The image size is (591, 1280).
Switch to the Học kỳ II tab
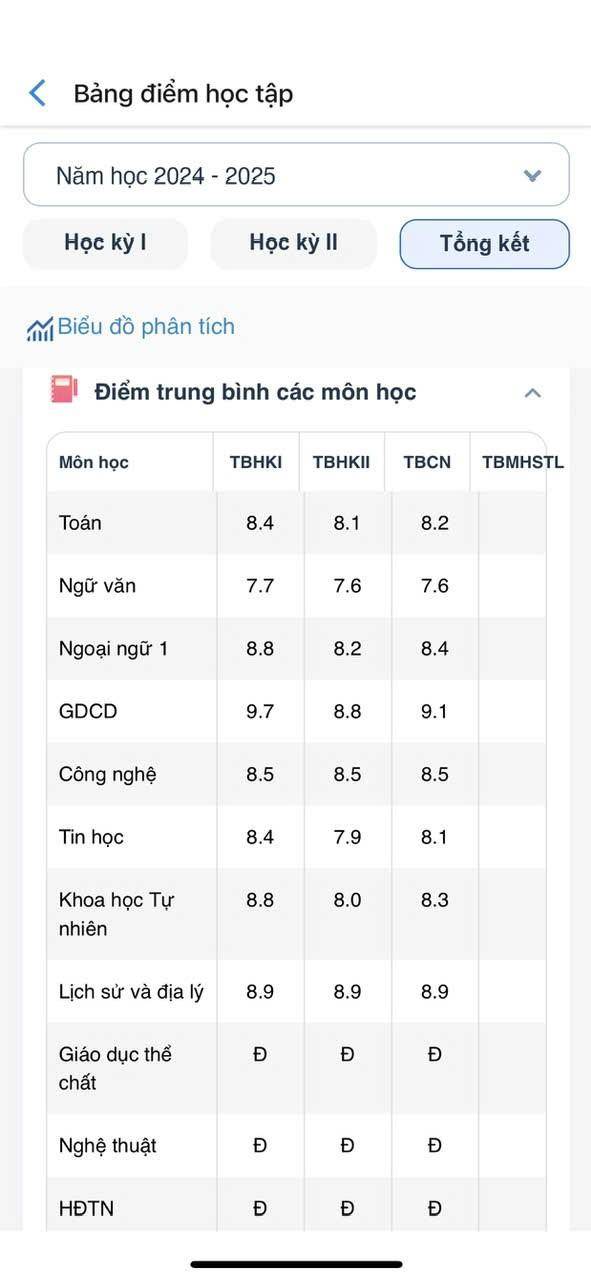pos(293,243)
